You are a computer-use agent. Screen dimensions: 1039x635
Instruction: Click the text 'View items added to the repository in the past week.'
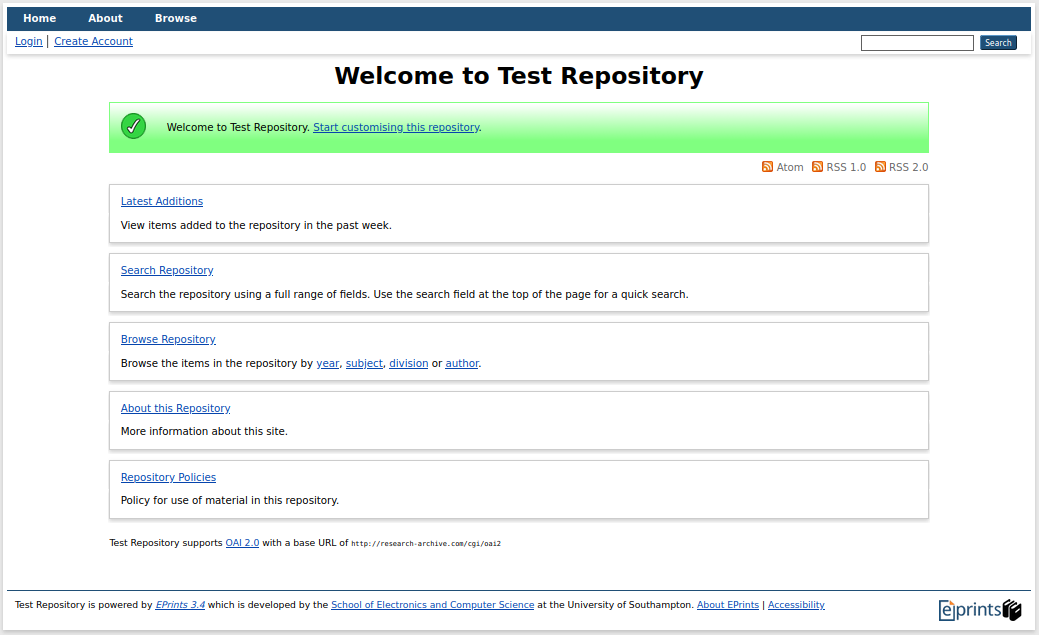tap(256, 225)
